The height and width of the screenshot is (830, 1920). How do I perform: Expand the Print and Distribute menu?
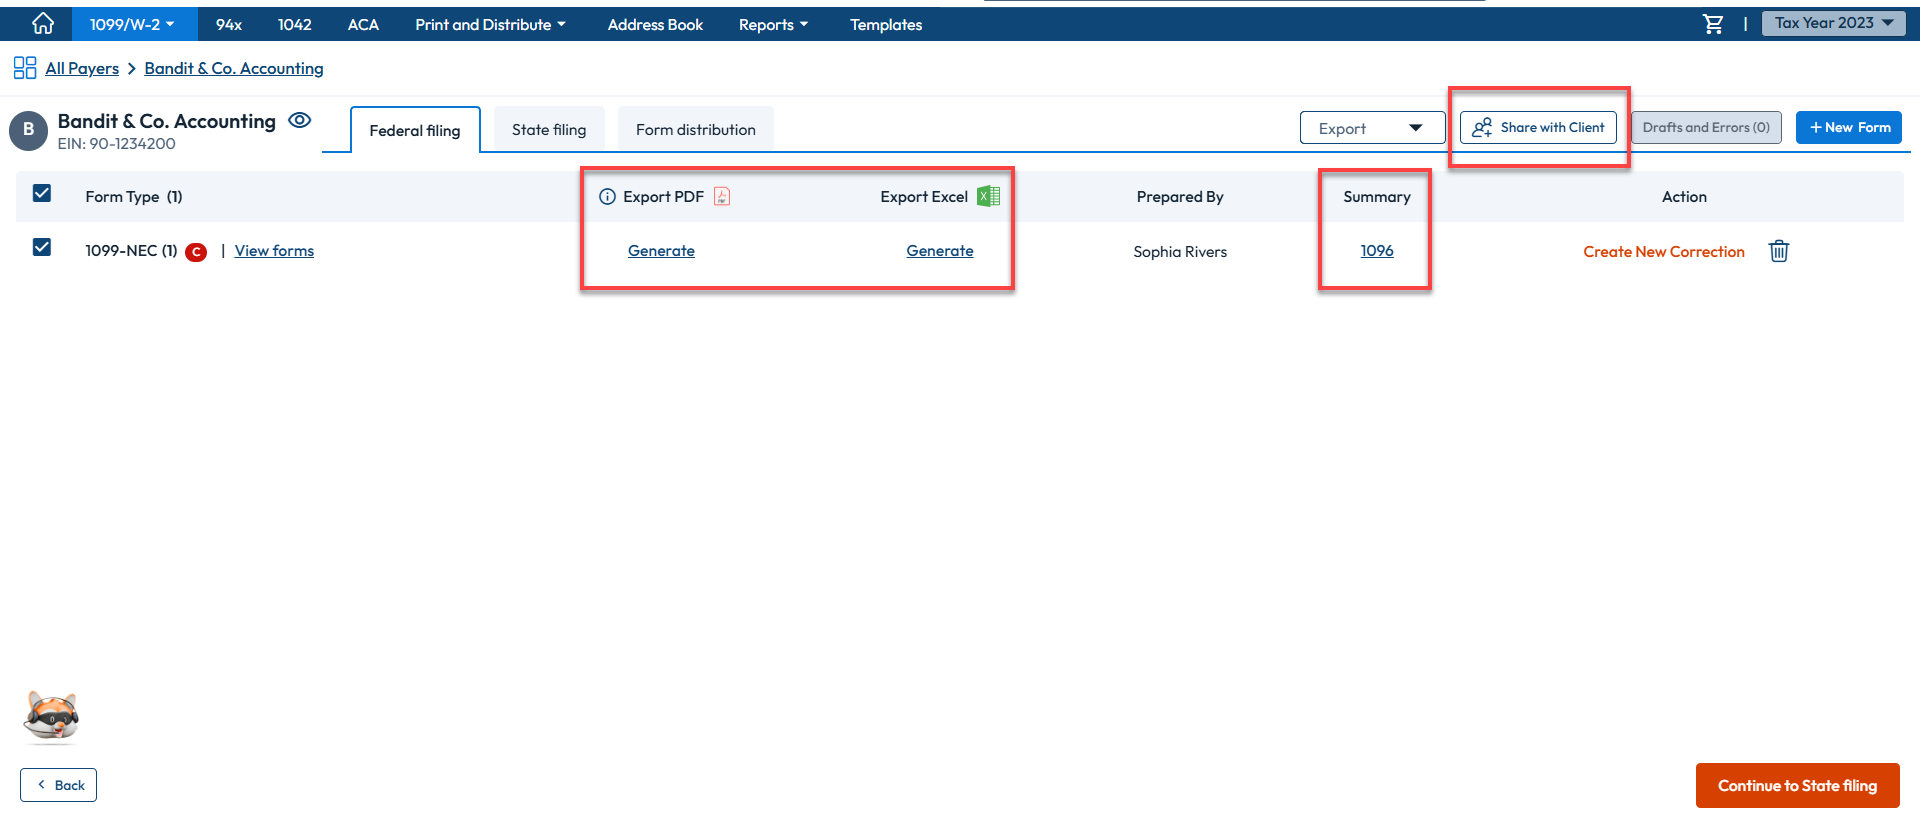tap(490, 24)
